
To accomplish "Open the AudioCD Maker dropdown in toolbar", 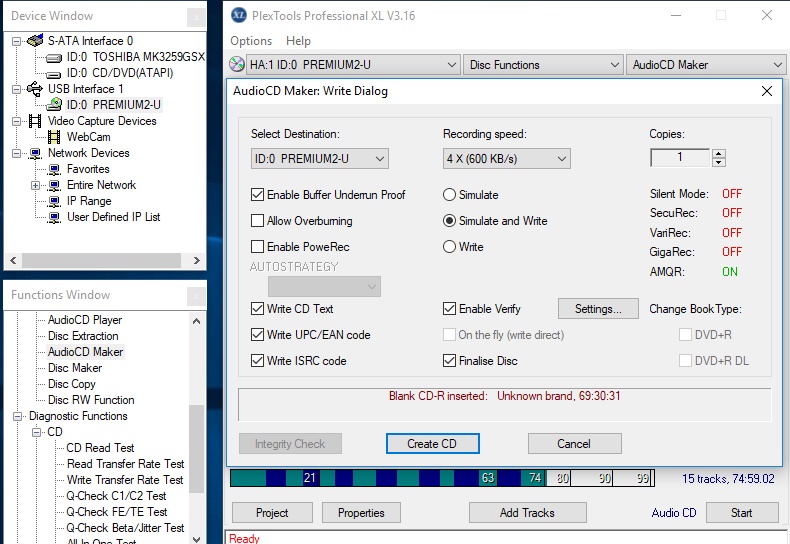I will (x=706, y=64).
